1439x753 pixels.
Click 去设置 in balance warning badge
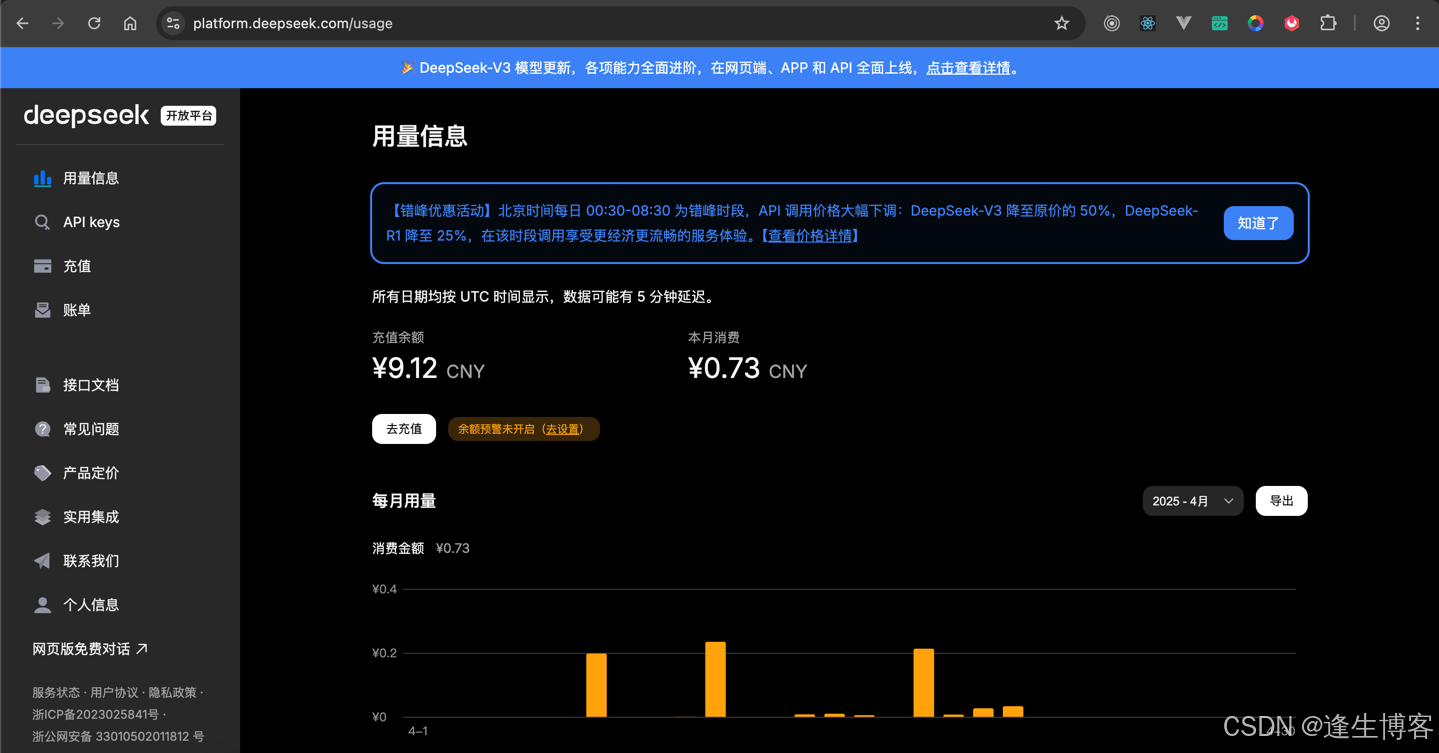click(x=563, y=429)
